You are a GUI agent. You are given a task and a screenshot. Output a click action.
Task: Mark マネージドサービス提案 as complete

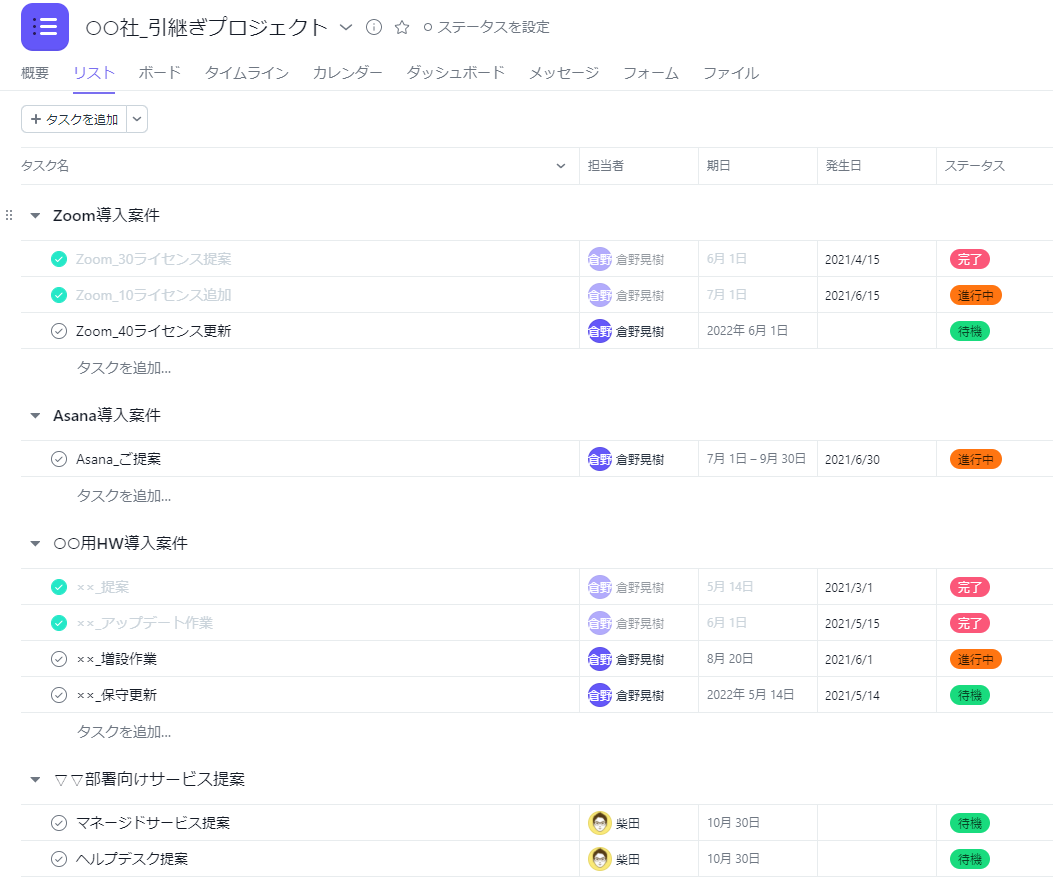point(59,824)
